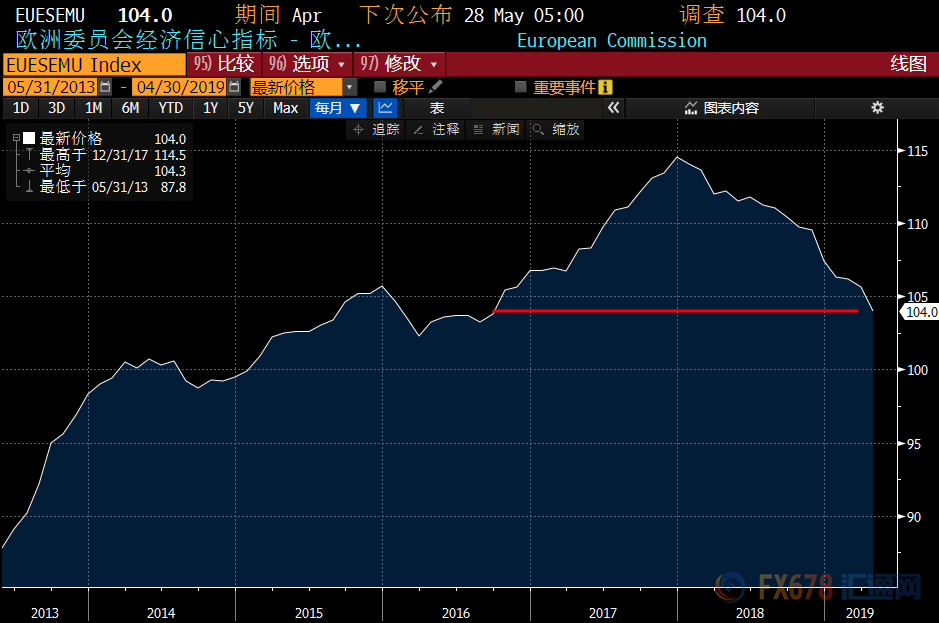This screenshot has height=623, width=939.
Task: Open 图表内容 chart content panel
Action: click(x=721, y=108)
